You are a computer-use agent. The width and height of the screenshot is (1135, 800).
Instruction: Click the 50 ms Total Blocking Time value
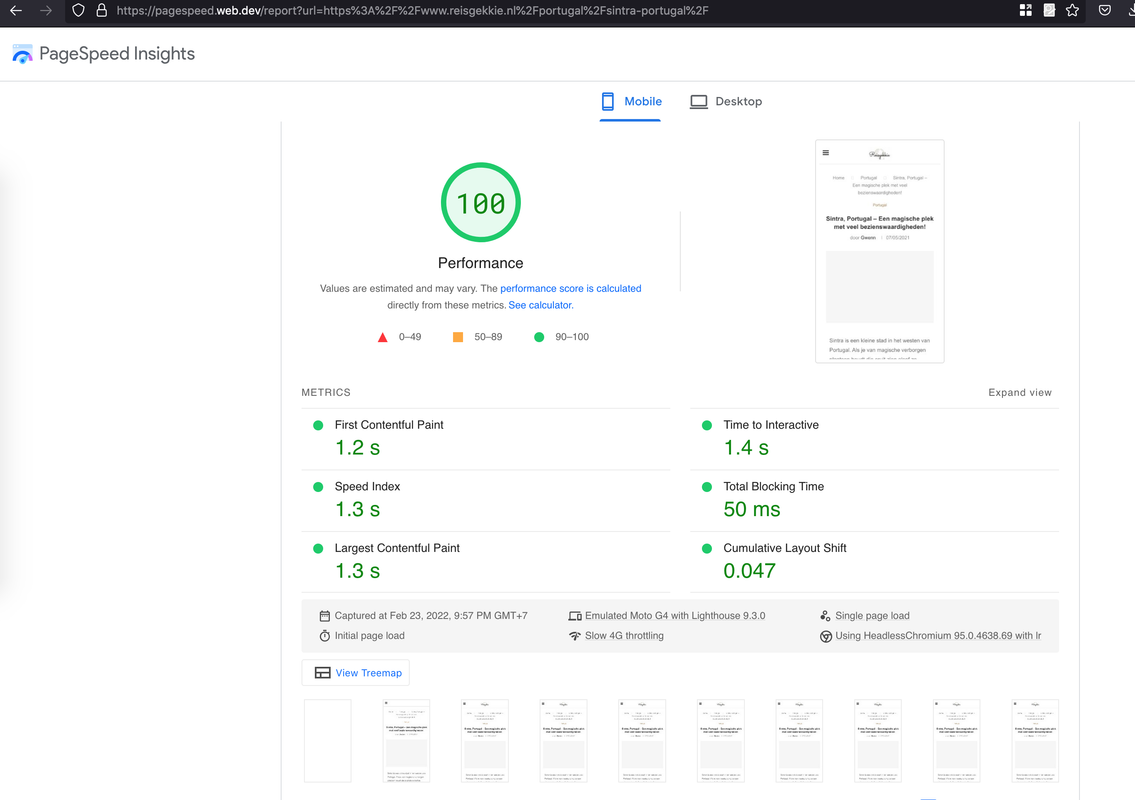751,510
